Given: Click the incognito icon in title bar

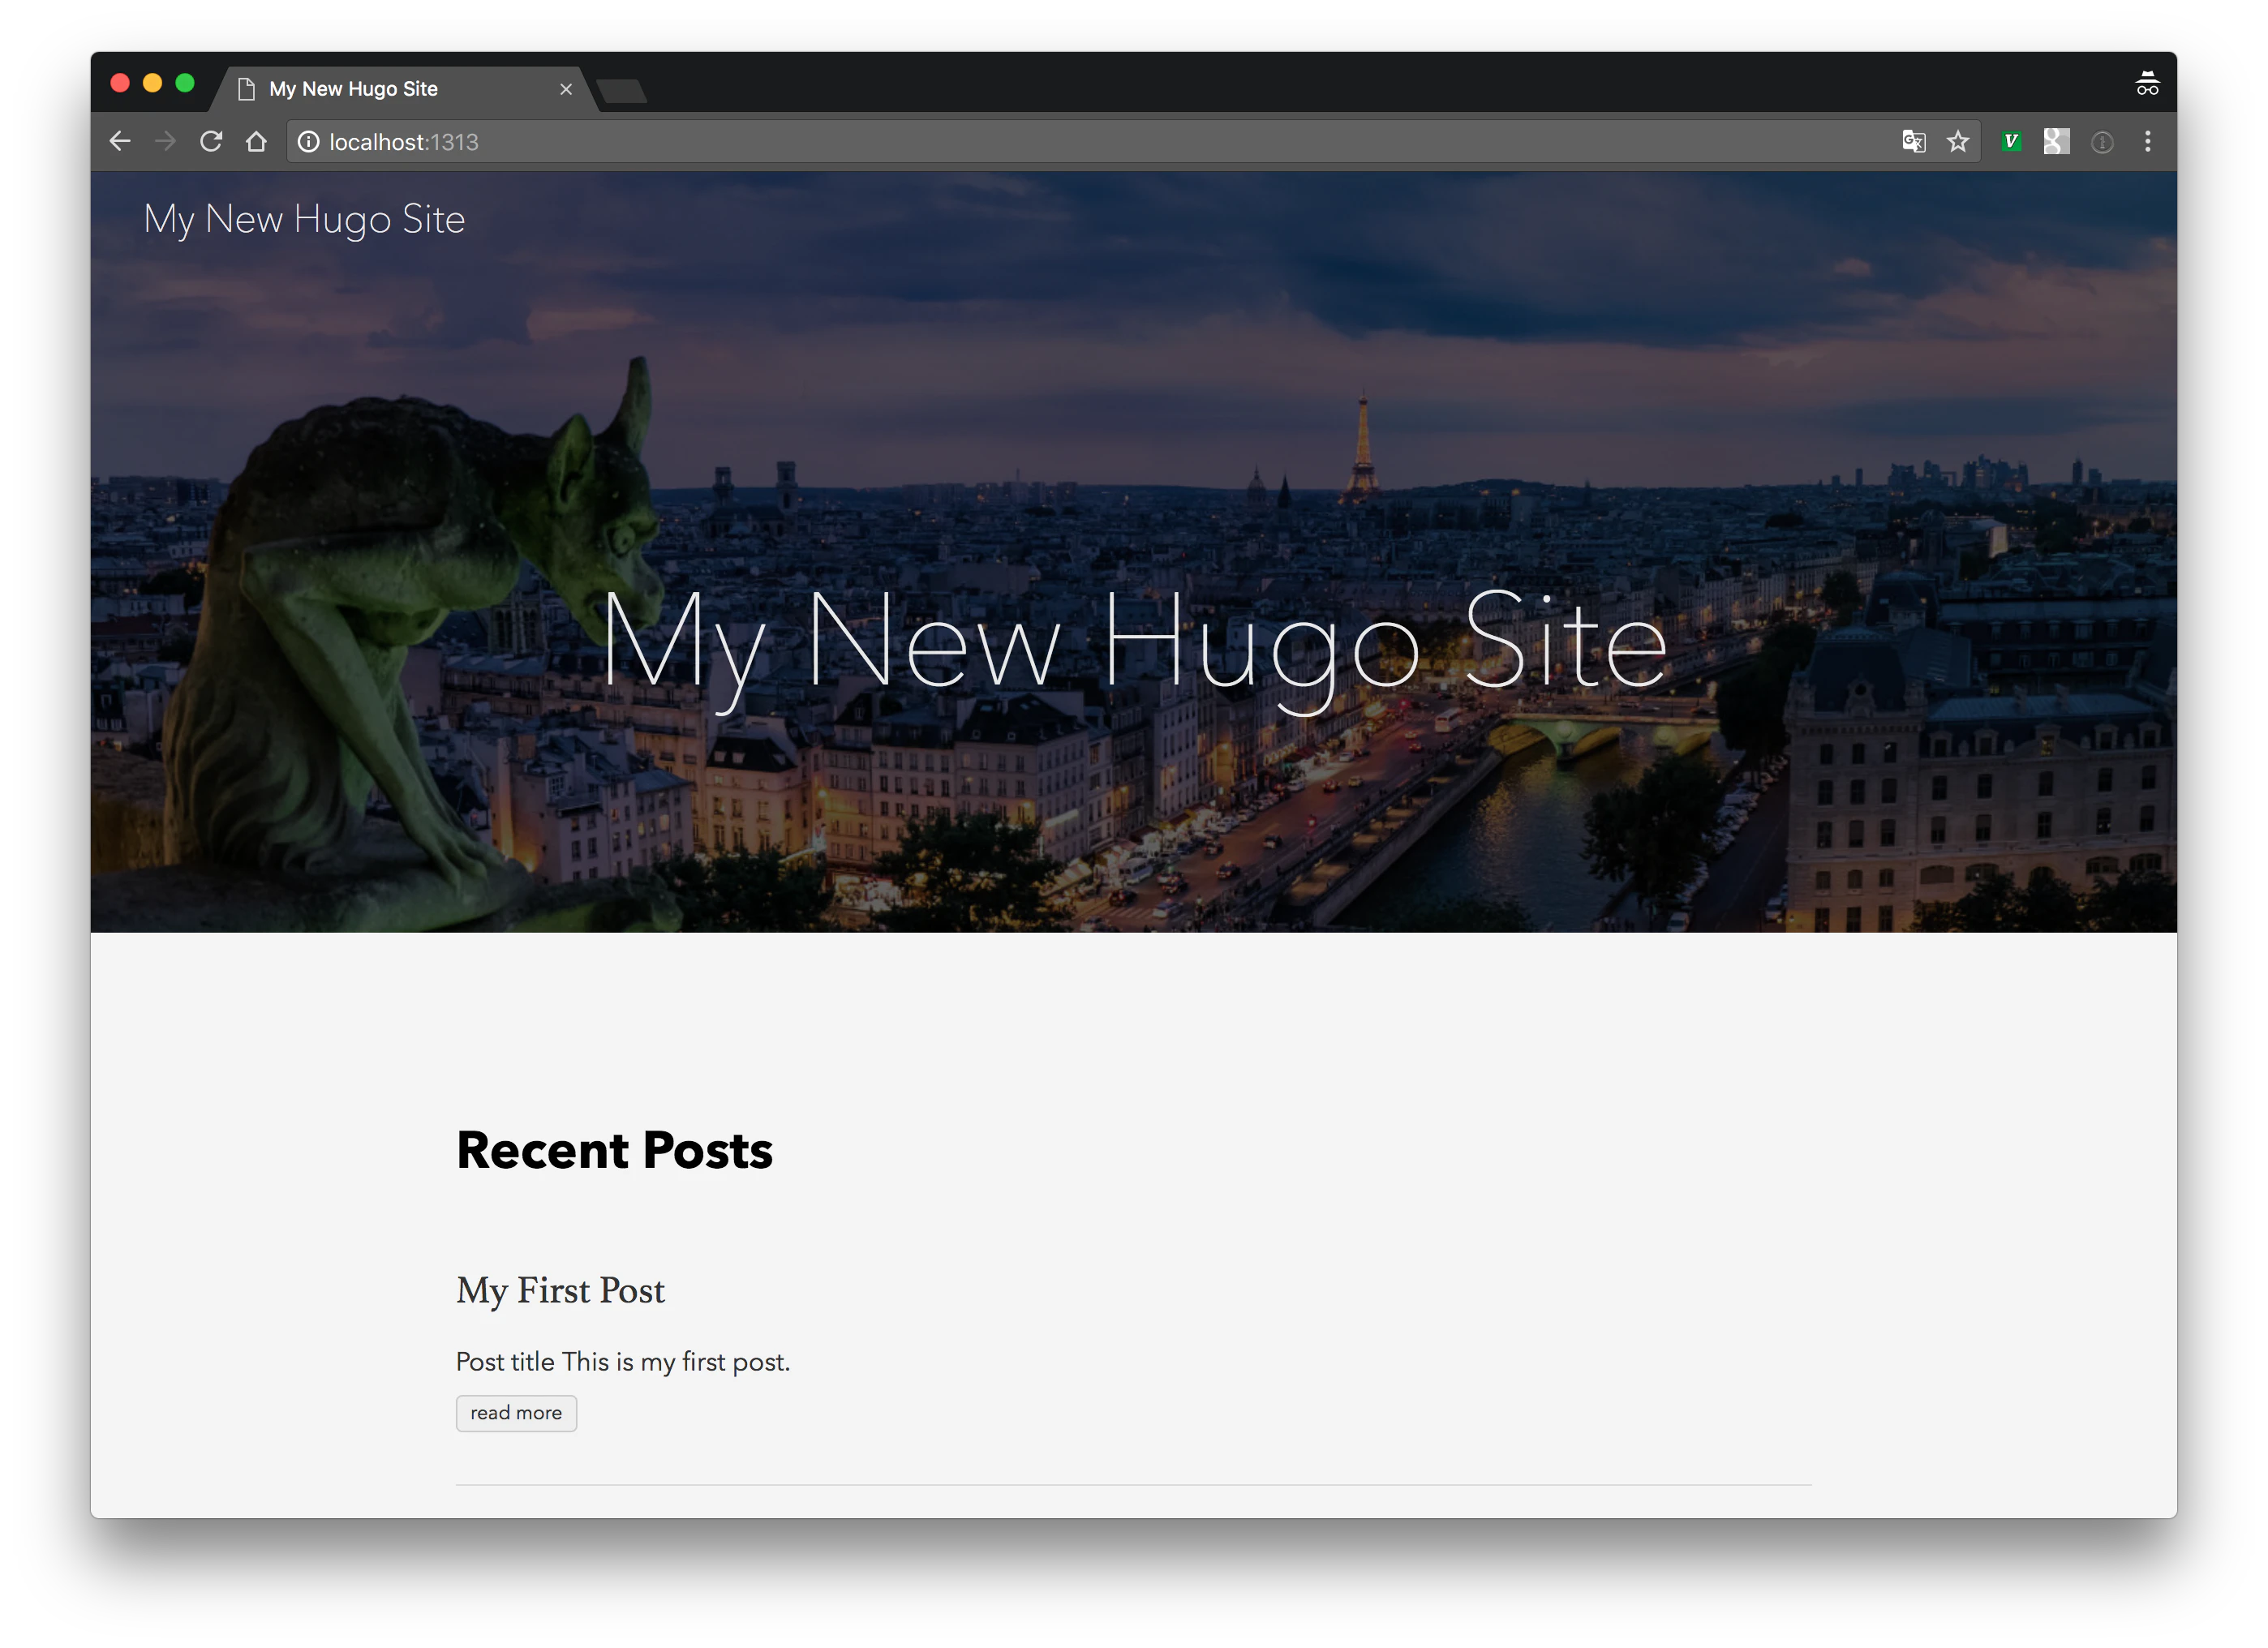Looking at the screenshot, I should click(2147, 84).
